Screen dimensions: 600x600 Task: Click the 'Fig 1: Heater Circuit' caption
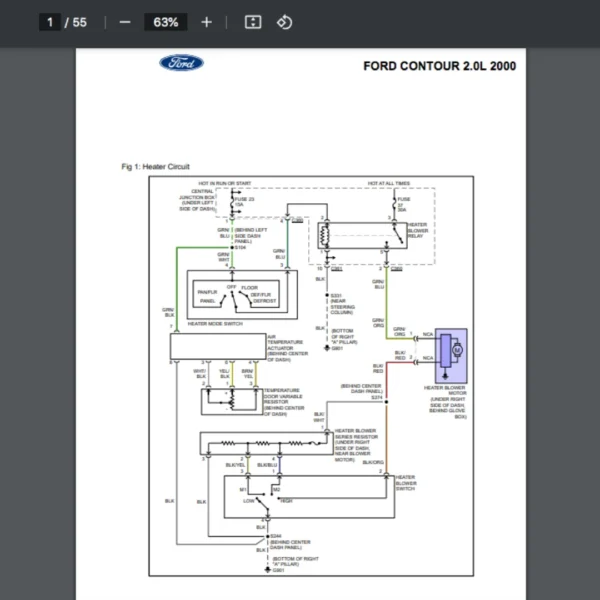click(x=155, y=167)
